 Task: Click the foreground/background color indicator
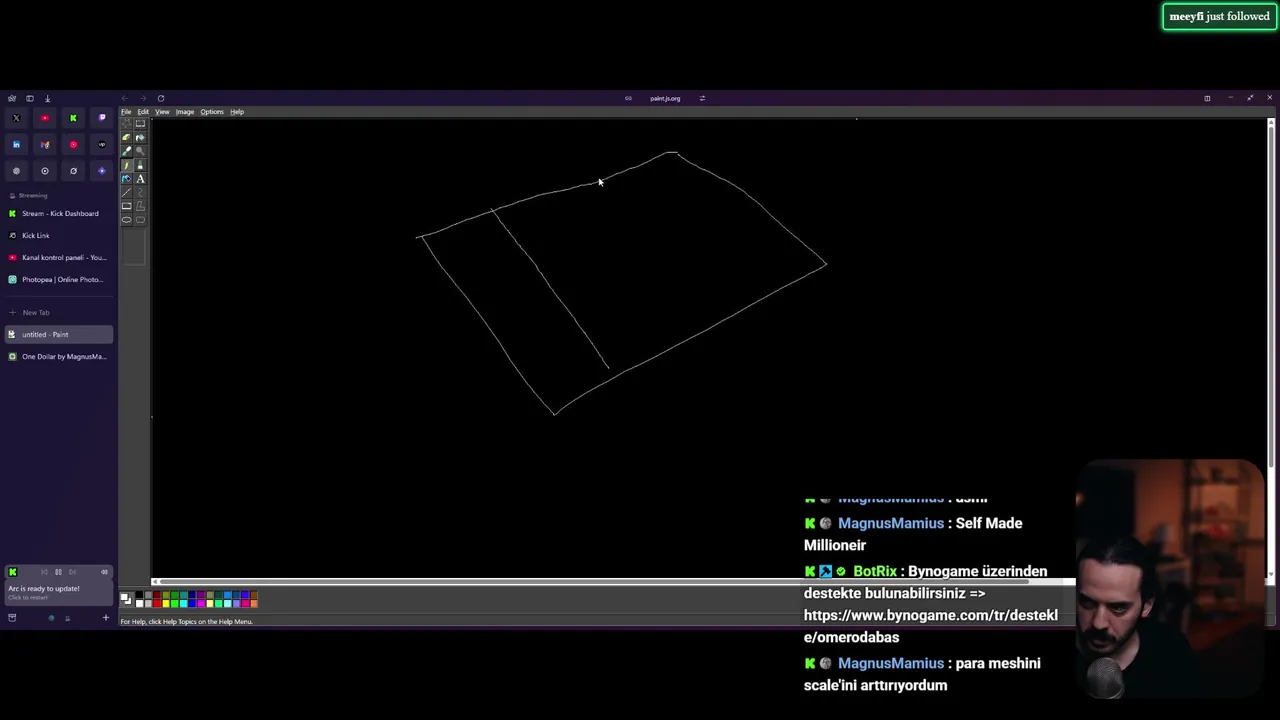(126, 599)
